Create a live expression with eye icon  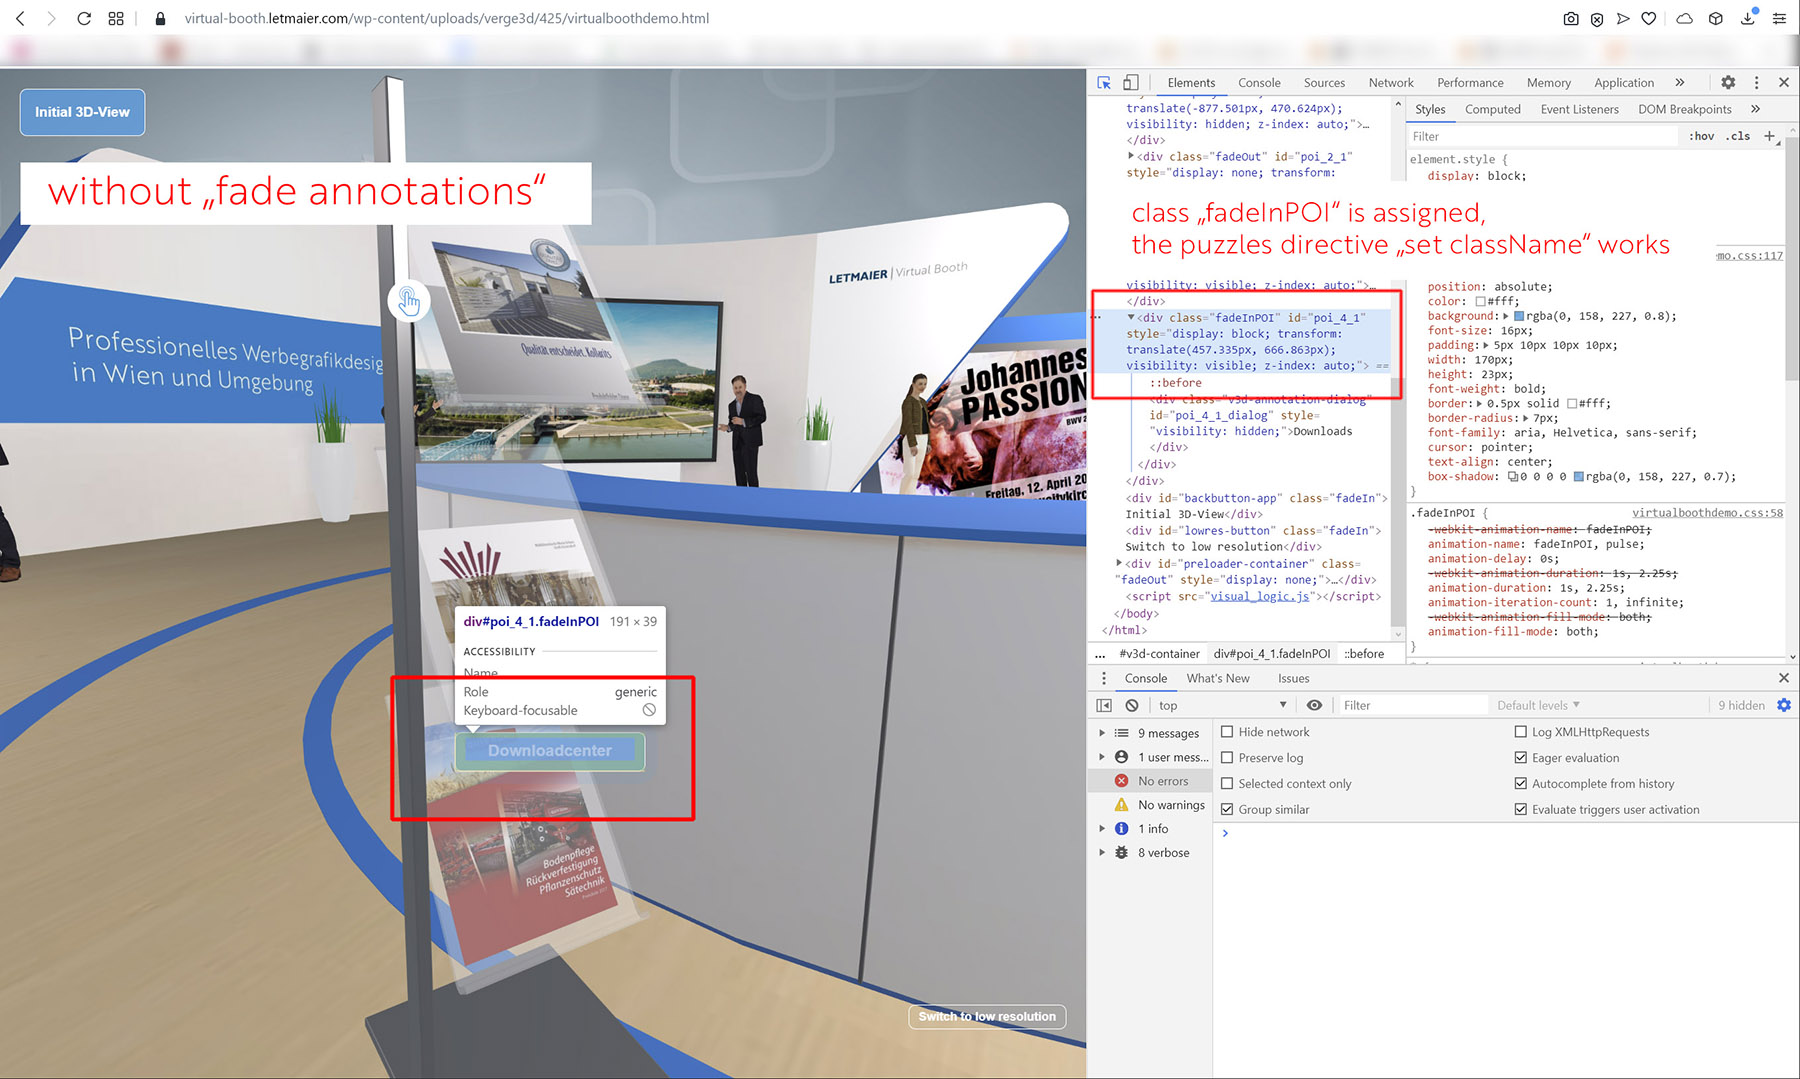[x=1314, y=705]
